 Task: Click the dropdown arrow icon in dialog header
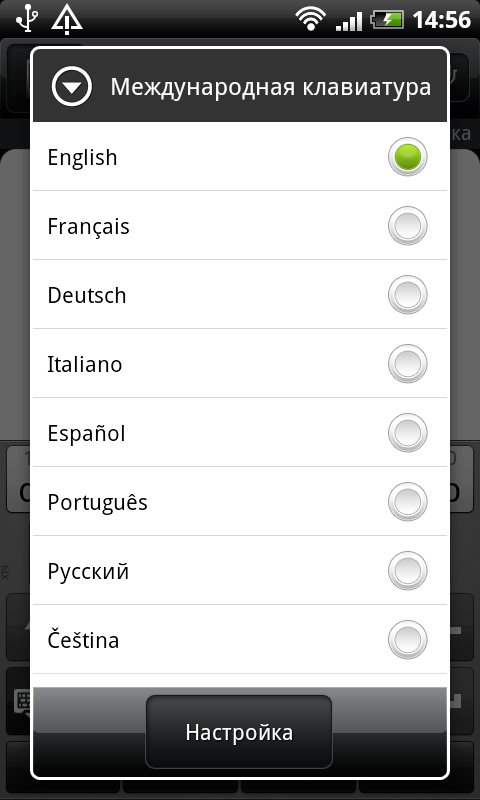coord(72,87)
